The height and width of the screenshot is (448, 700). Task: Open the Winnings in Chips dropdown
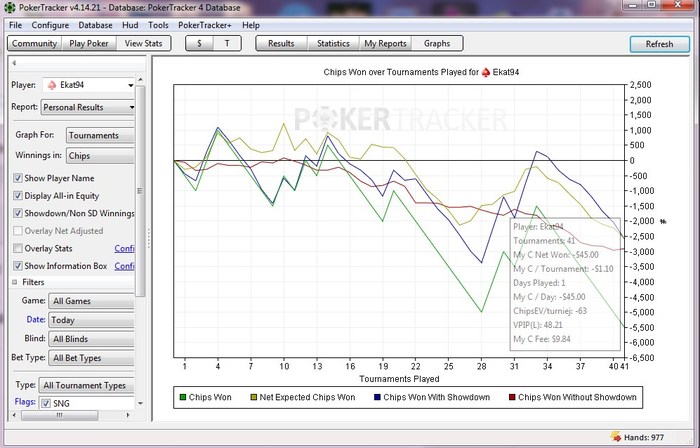100,156
